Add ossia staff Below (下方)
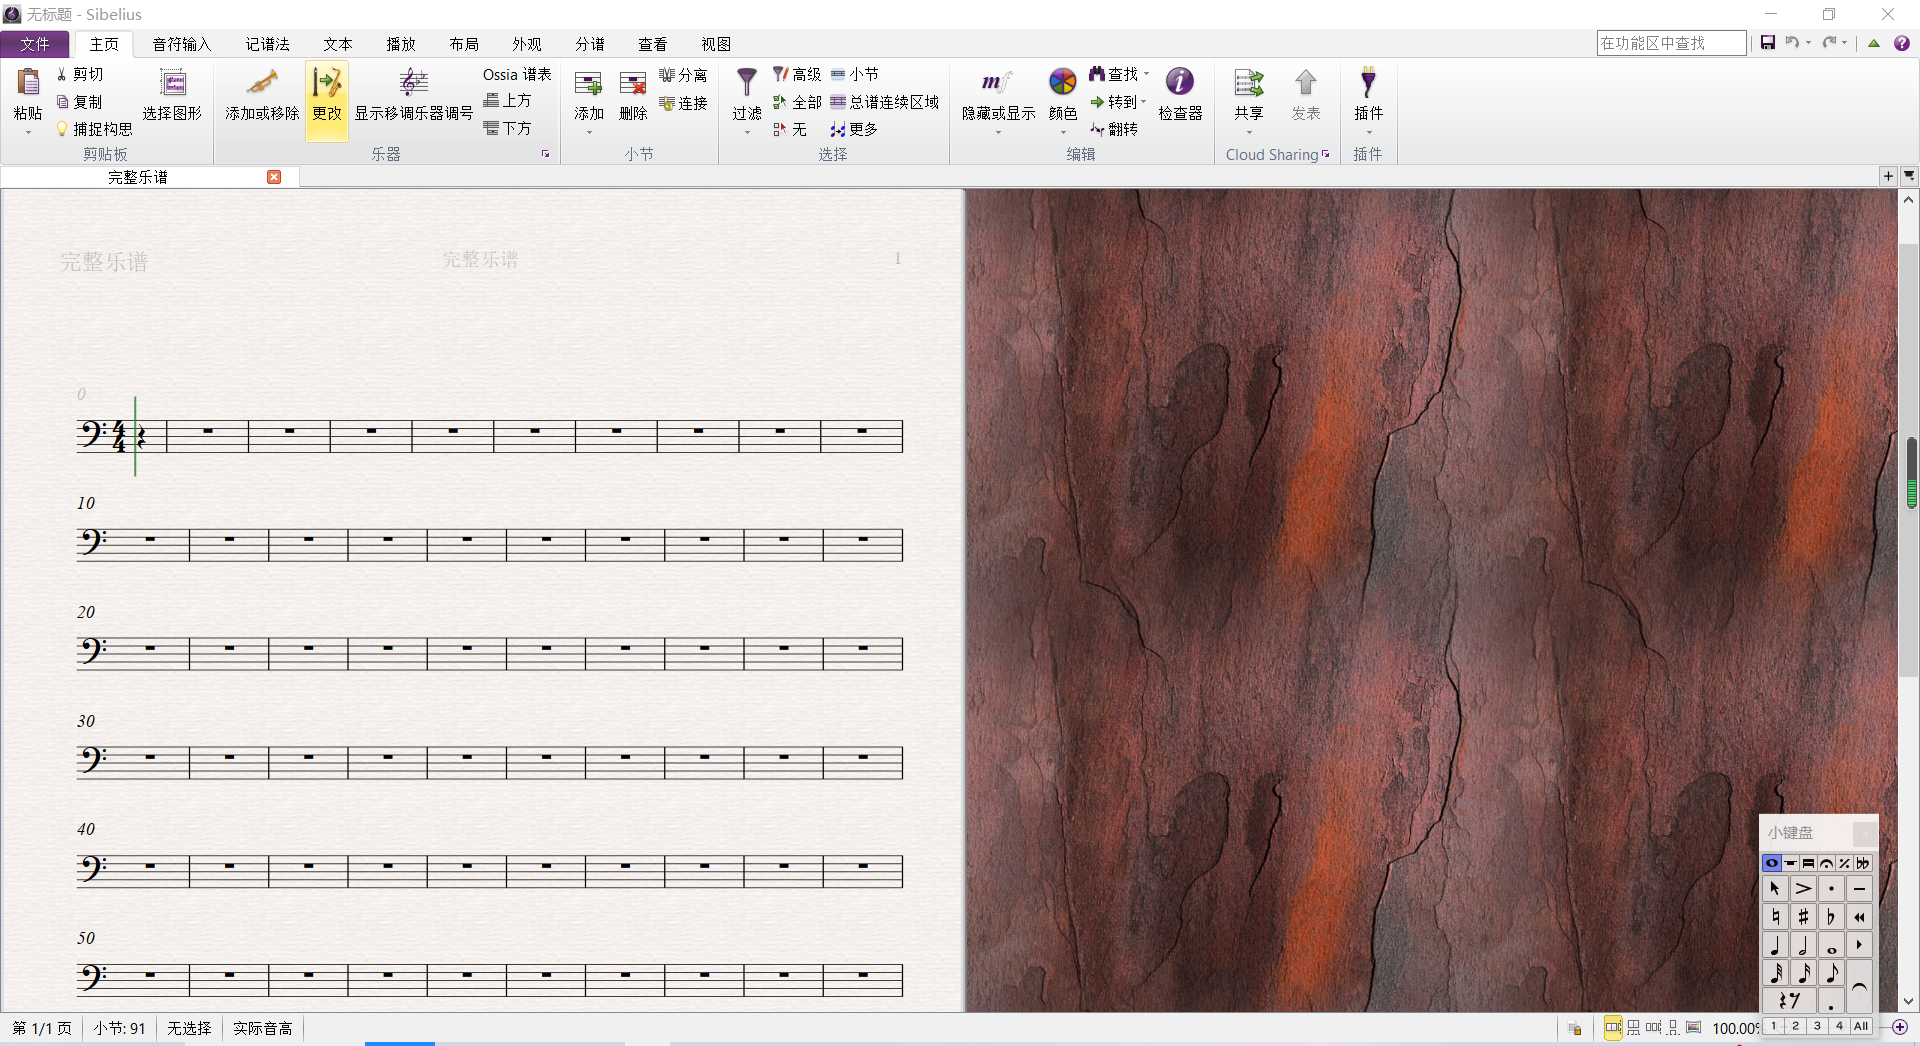 coord(507,128)
